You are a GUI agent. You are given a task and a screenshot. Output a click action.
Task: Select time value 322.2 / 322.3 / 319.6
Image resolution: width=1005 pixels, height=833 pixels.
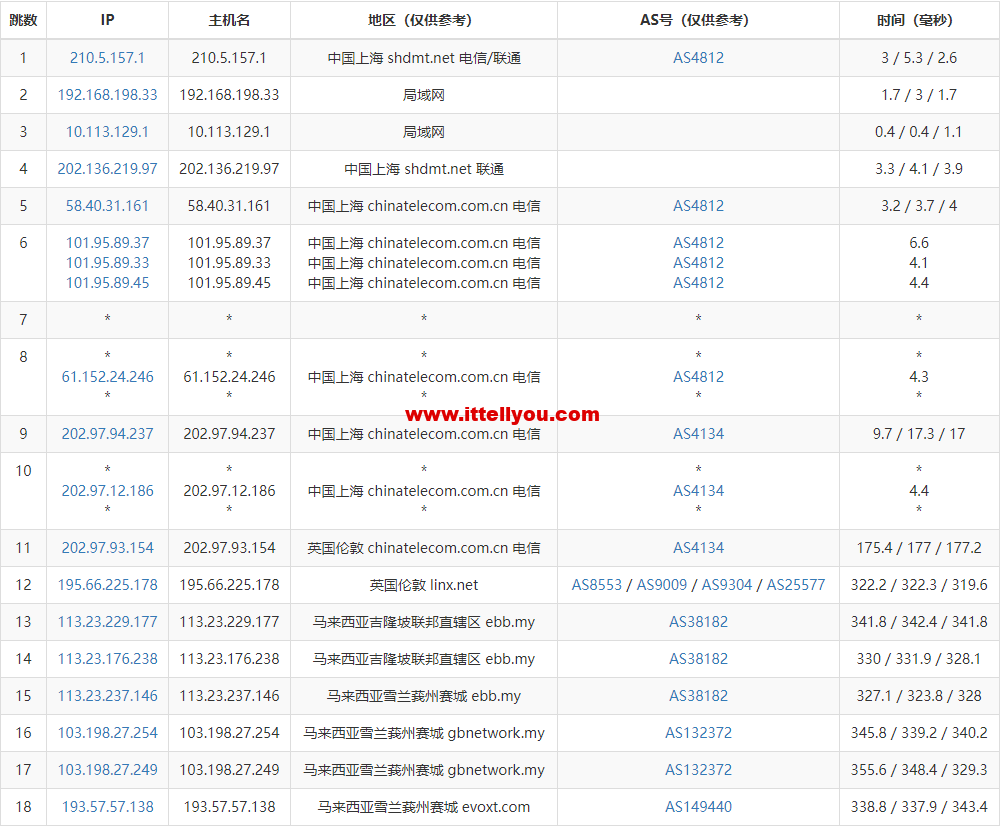coord(918,585)
